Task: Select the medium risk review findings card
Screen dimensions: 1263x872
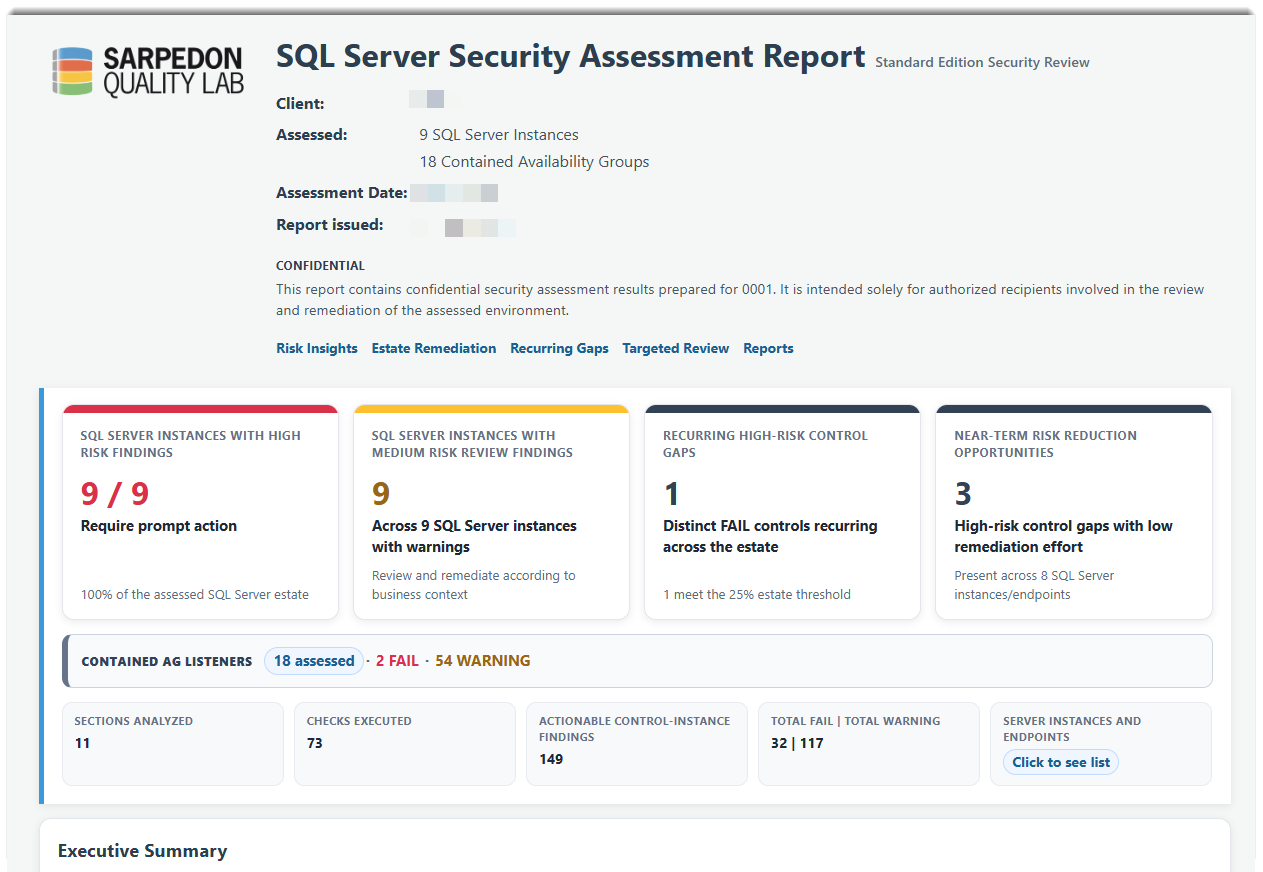Action: click(x=491, y=512)
